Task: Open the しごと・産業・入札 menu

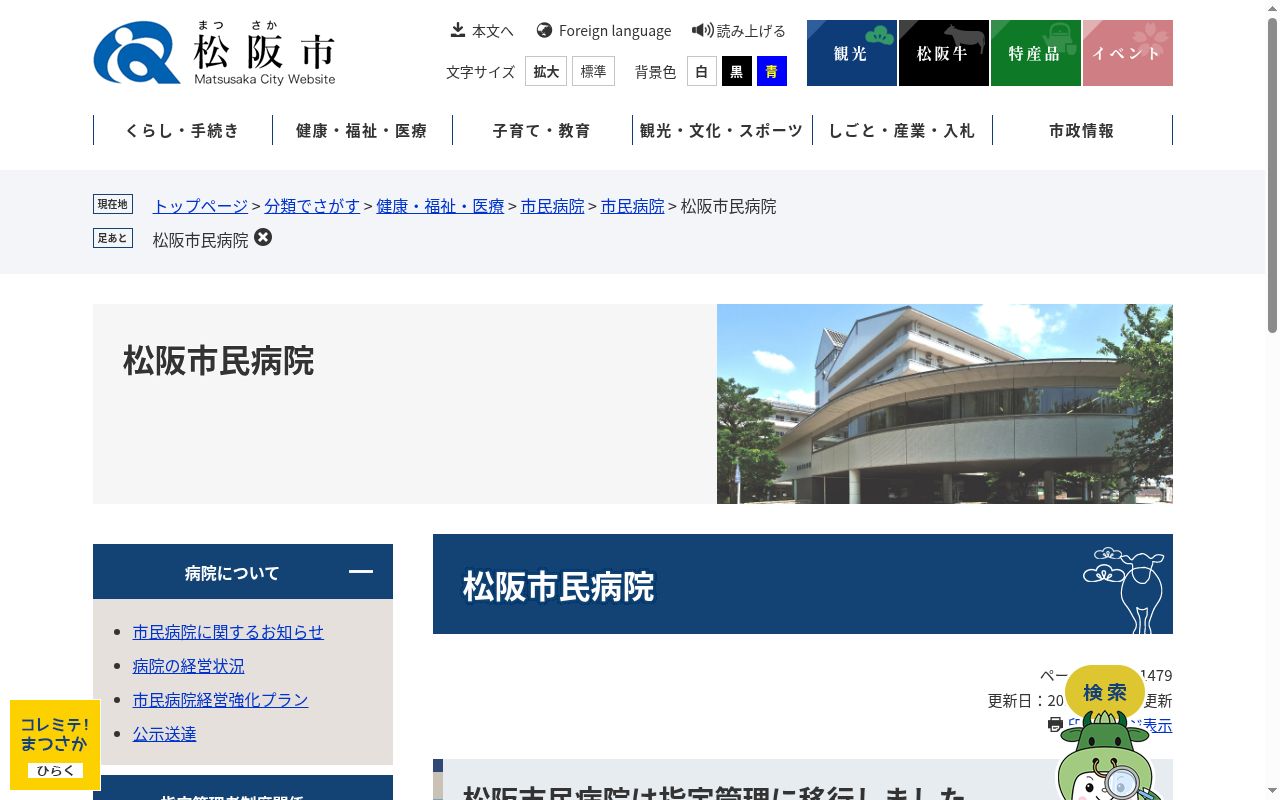Action: (x=902, y=130)
